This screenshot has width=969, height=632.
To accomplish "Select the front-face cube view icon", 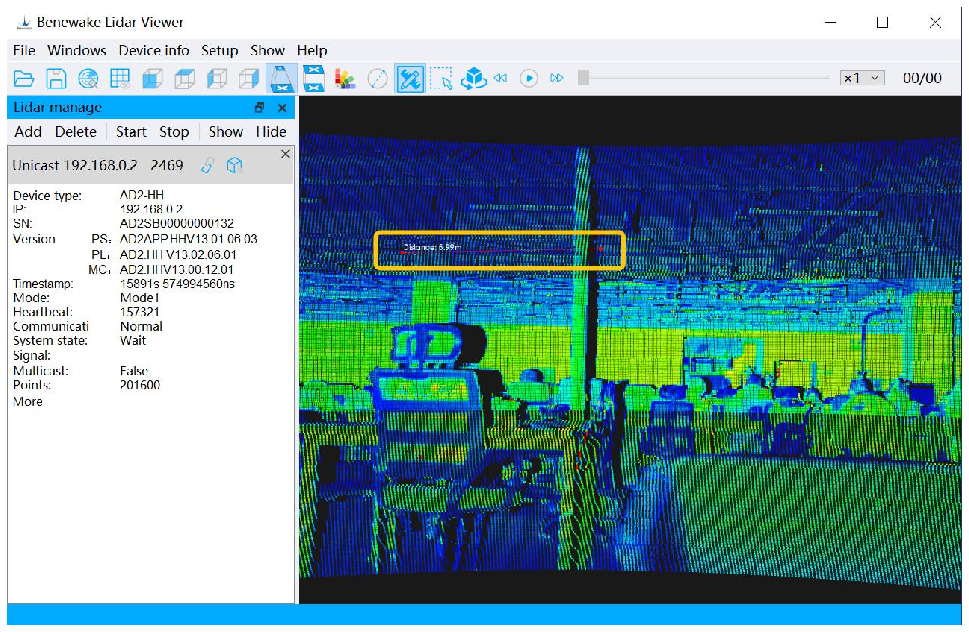I will [152, 78].
